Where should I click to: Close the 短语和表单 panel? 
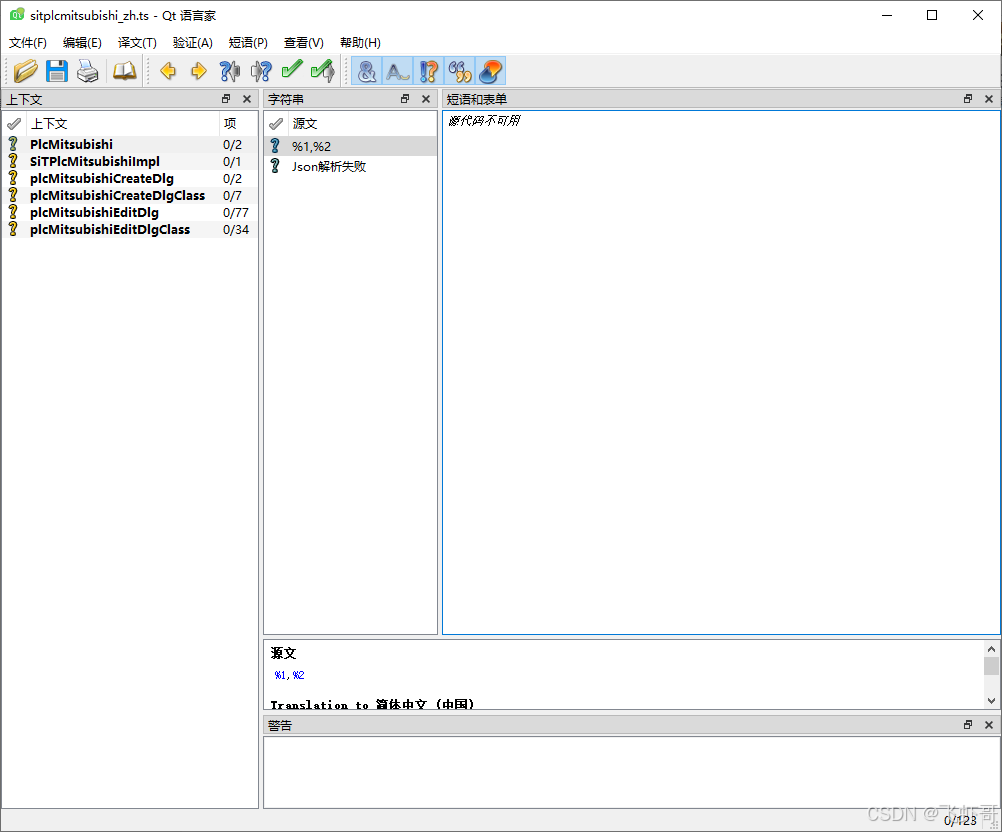(989, 99)
